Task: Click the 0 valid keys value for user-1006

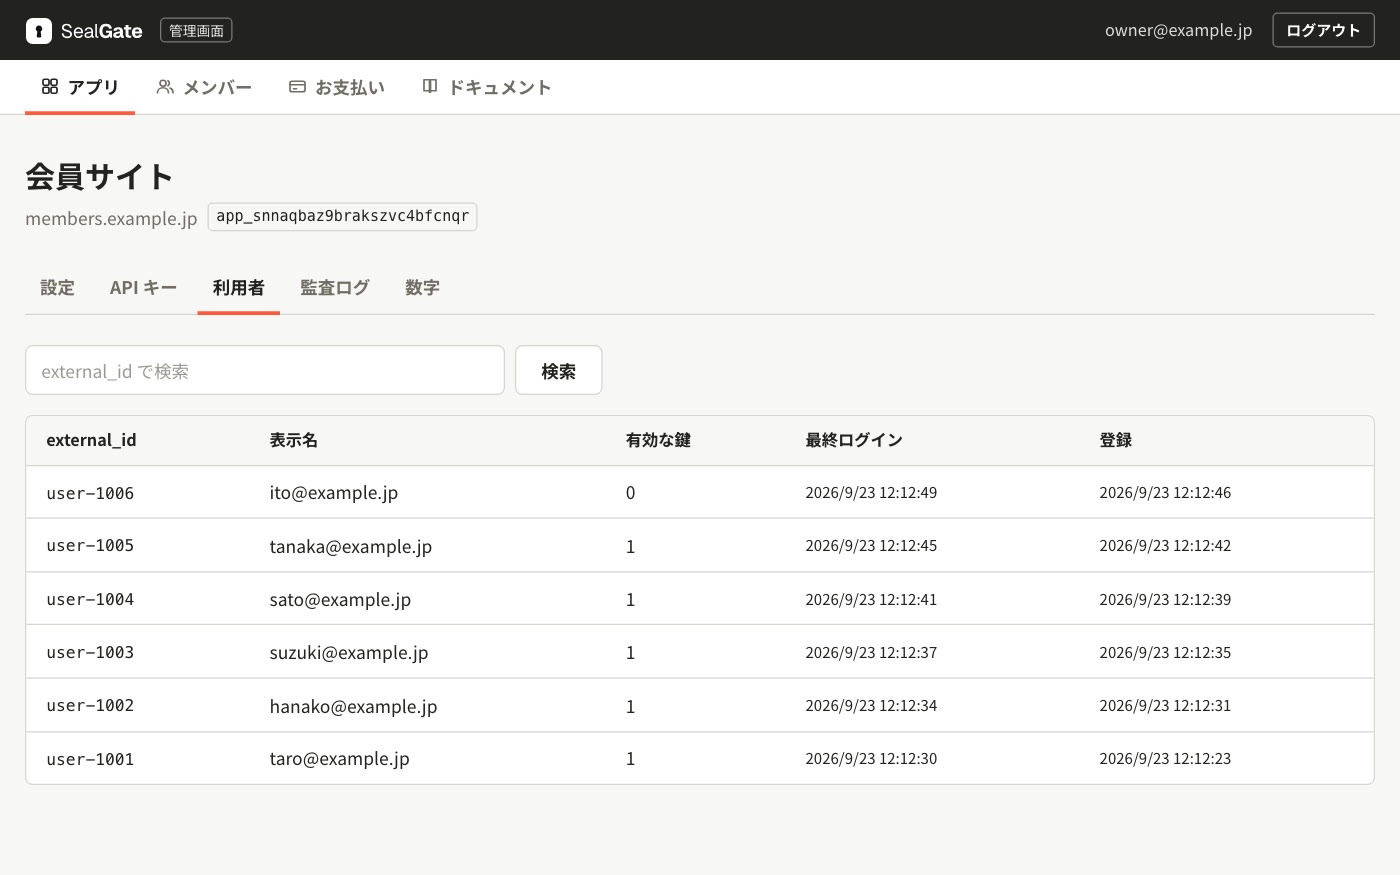Action: 630,493
